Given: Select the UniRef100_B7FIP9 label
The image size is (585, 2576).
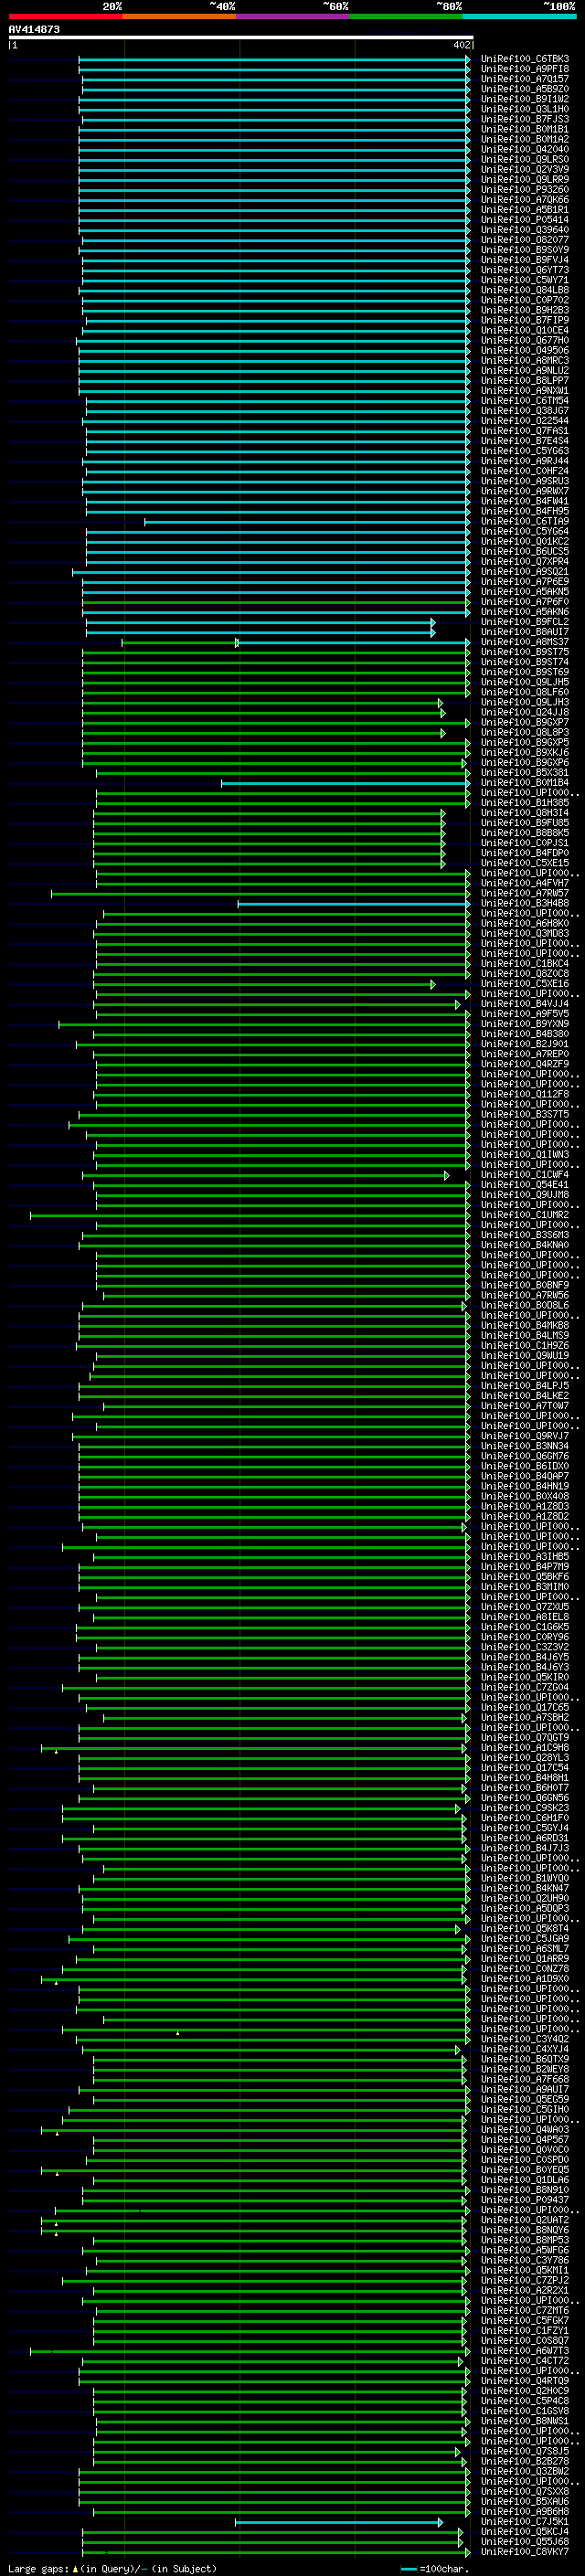Looking at the screenshot, I should point(524,321).
